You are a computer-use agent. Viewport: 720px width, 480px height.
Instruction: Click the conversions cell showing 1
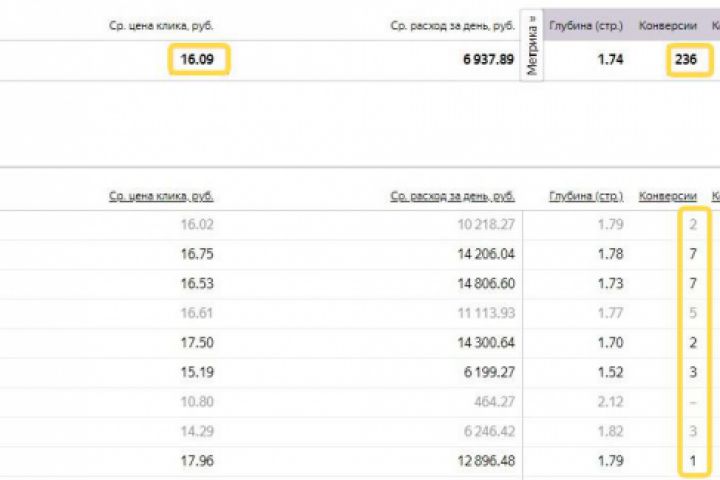tap(693, 461)
